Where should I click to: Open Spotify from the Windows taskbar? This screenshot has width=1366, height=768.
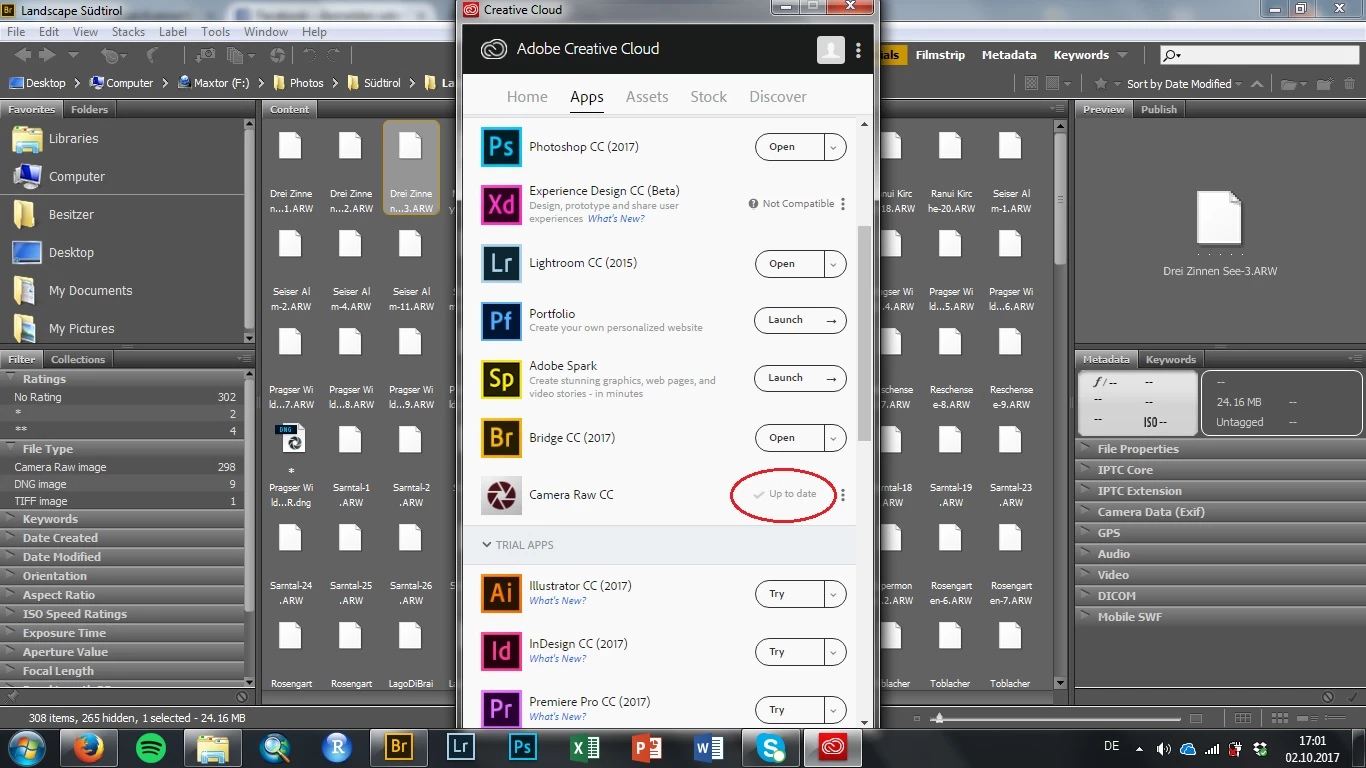coord(151,747)
